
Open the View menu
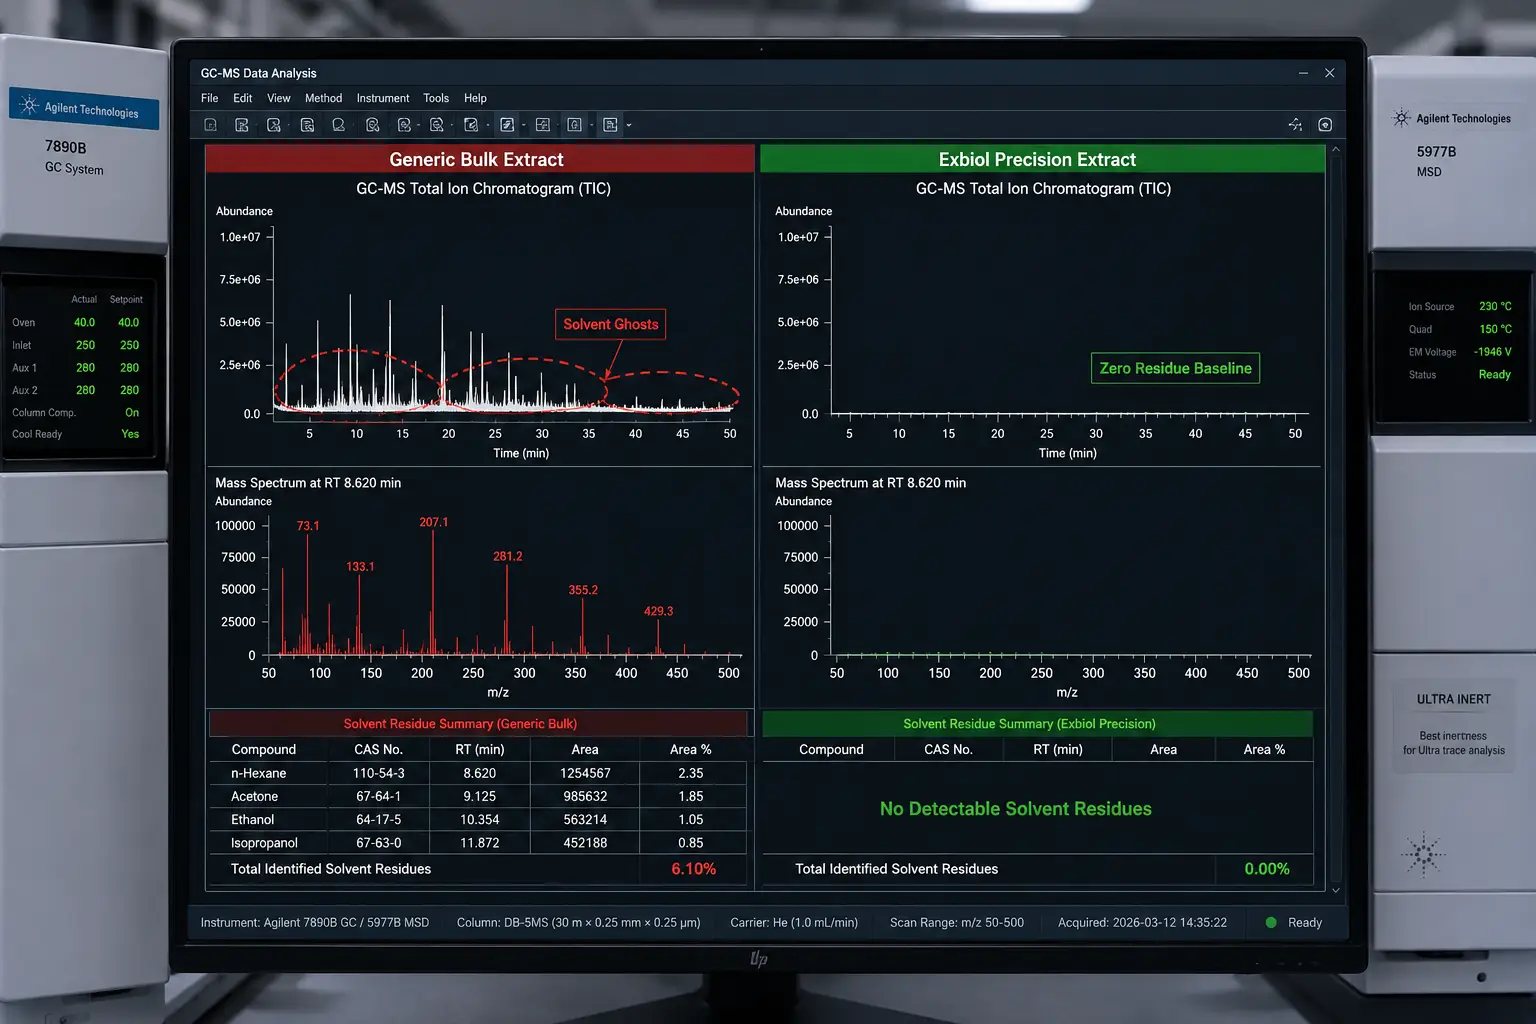[279, 98]
